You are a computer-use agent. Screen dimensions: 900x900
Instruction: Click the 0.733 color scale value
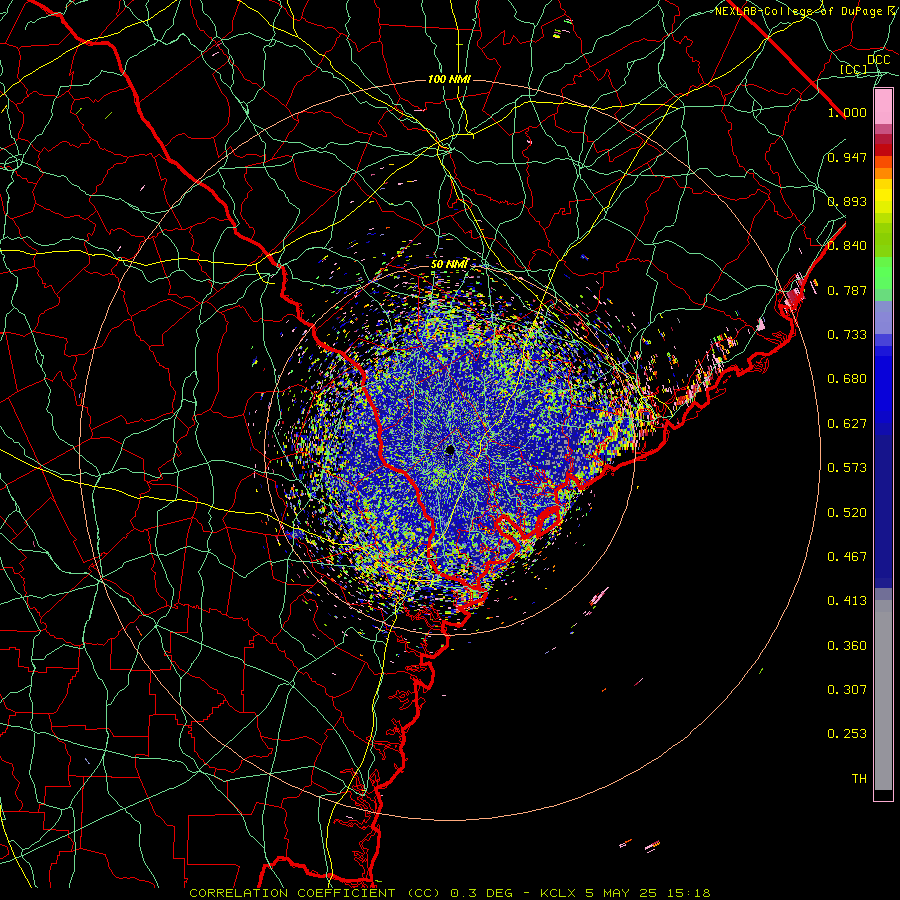point(847,335)
